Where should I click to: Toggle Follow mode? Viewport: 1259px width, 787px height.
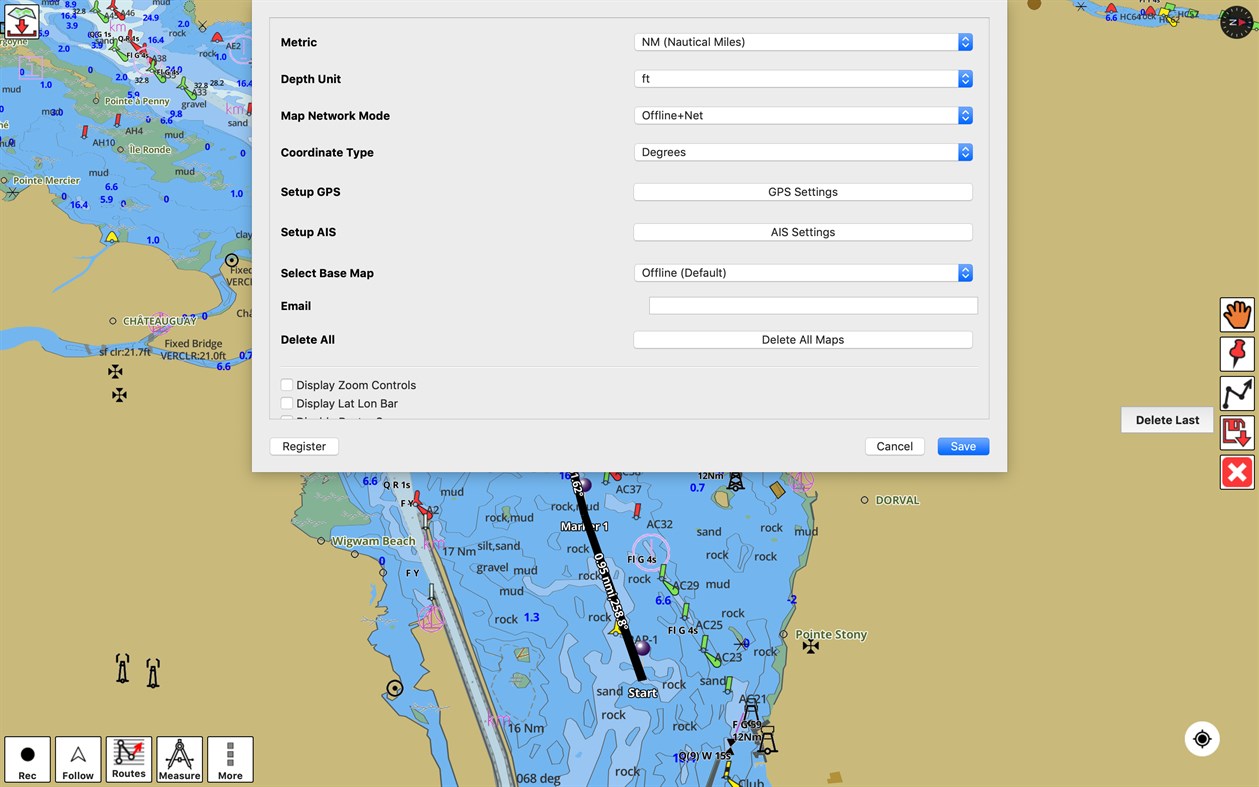pos(78,759)
